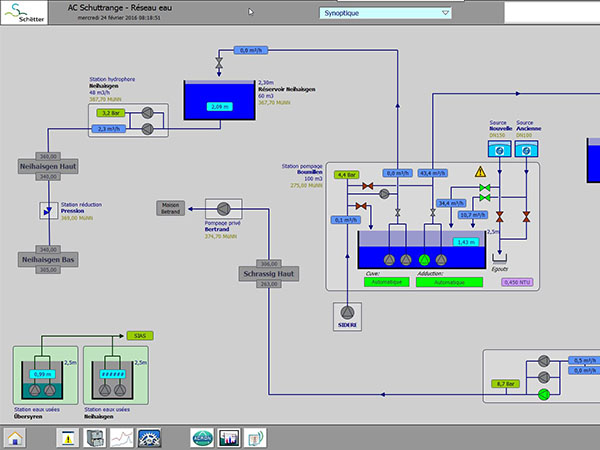Click the SIAS destination label
The width and height of the screenshot is (600, 450).
coord(140,336)
